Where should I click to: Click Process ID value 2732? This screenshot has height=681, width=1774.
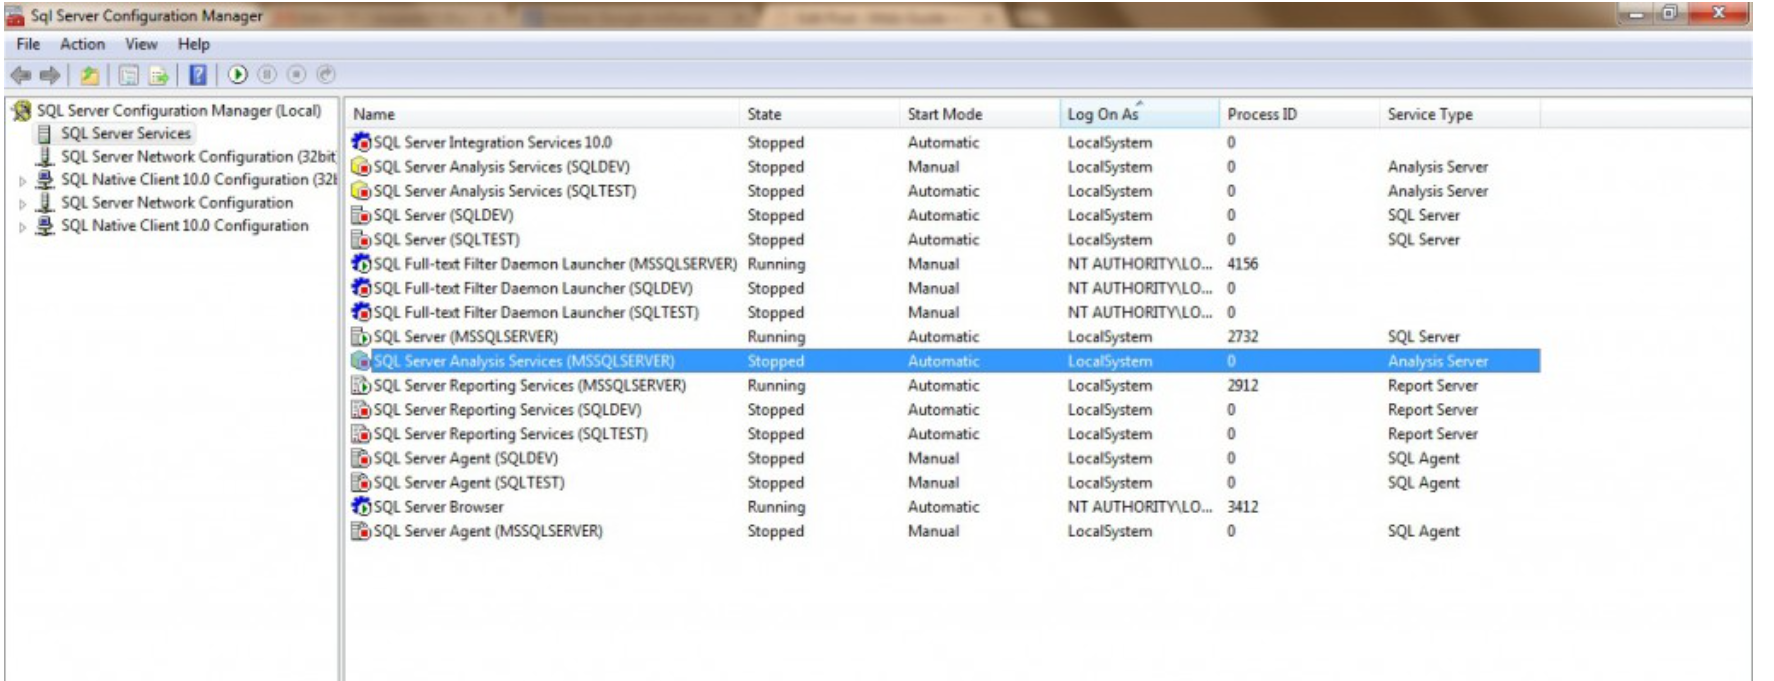coord(1243,337)
